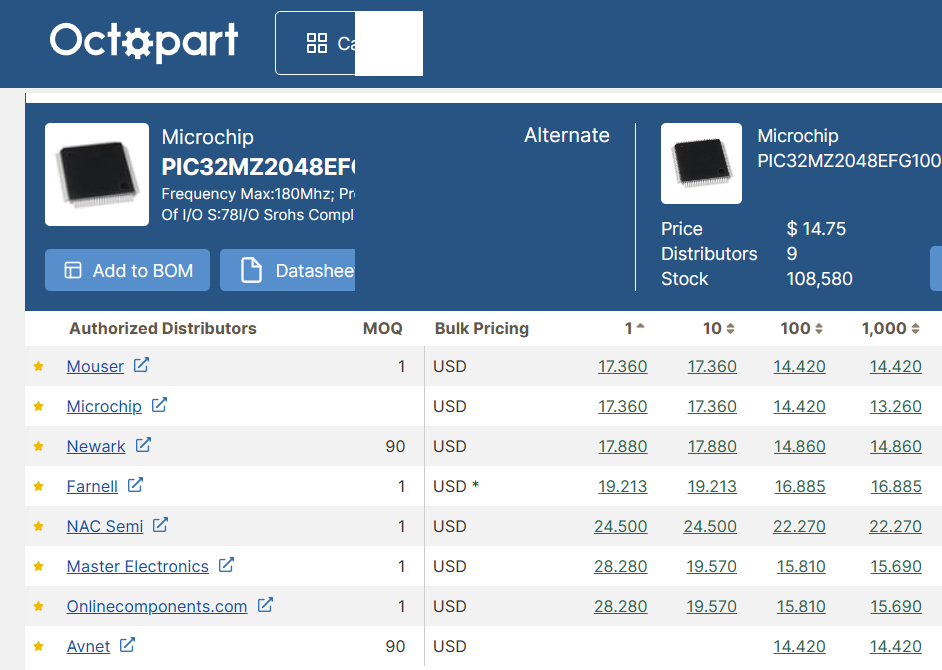Open the Newark distributor link
This screenshot has width=942, height=670.
point(96,446)
